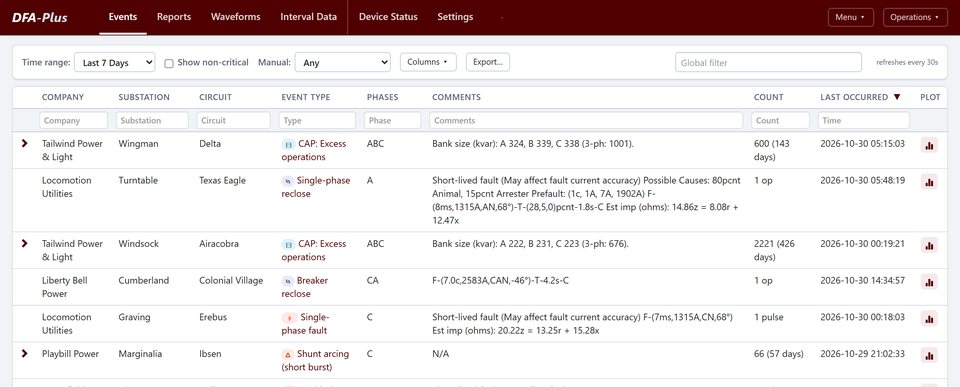Click breaker reclose icon in Colonial Village row
960x387 pixels.
click(287, 281)
